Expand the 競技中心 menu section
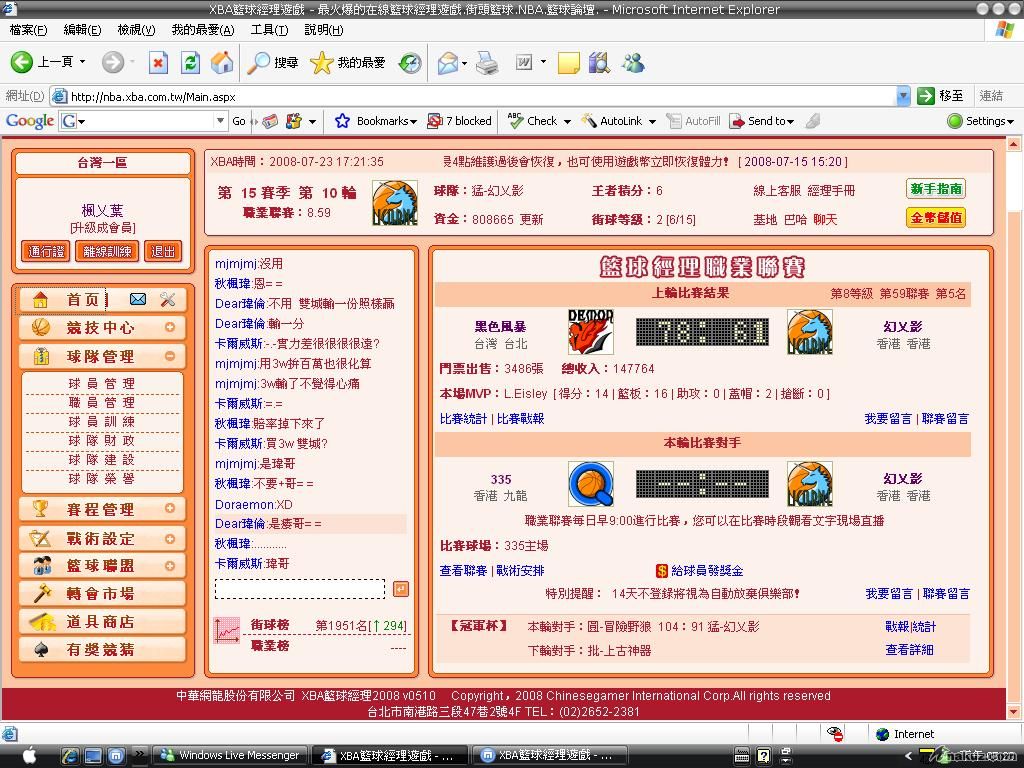The height and width of the screenshot is (768, 1024). click(170, 327)
